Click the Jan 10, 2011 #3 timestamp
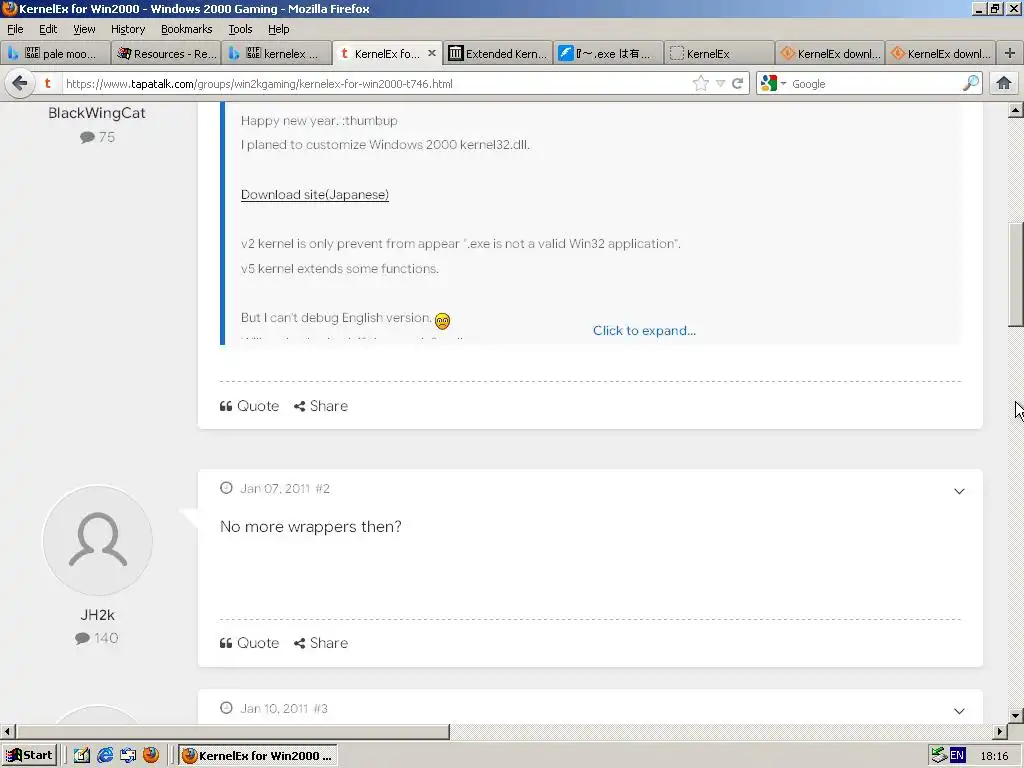The width and height of the screenshot is (1024, 768). coord(284,709)
